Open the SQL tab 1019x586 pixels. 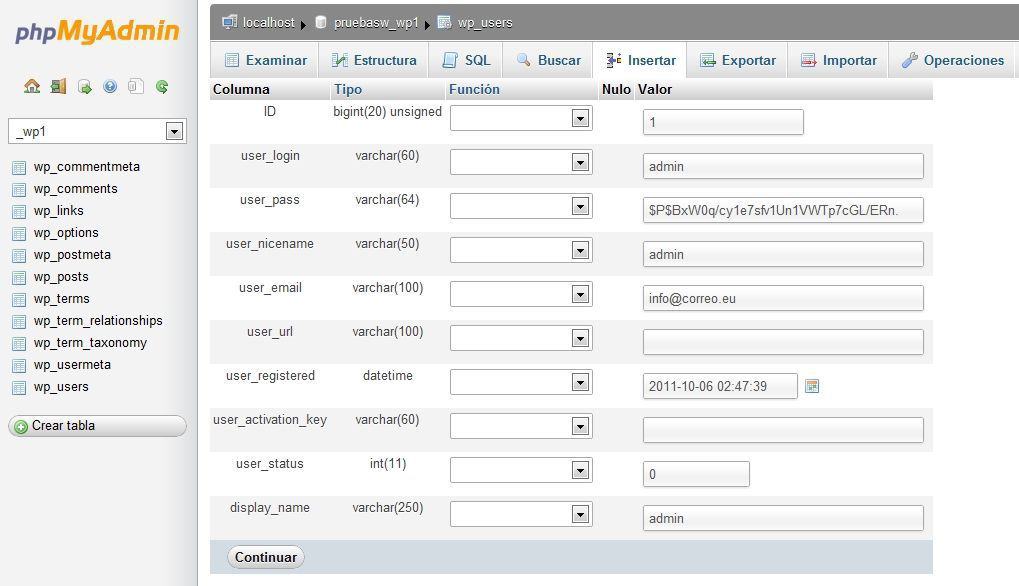[466, 60]
